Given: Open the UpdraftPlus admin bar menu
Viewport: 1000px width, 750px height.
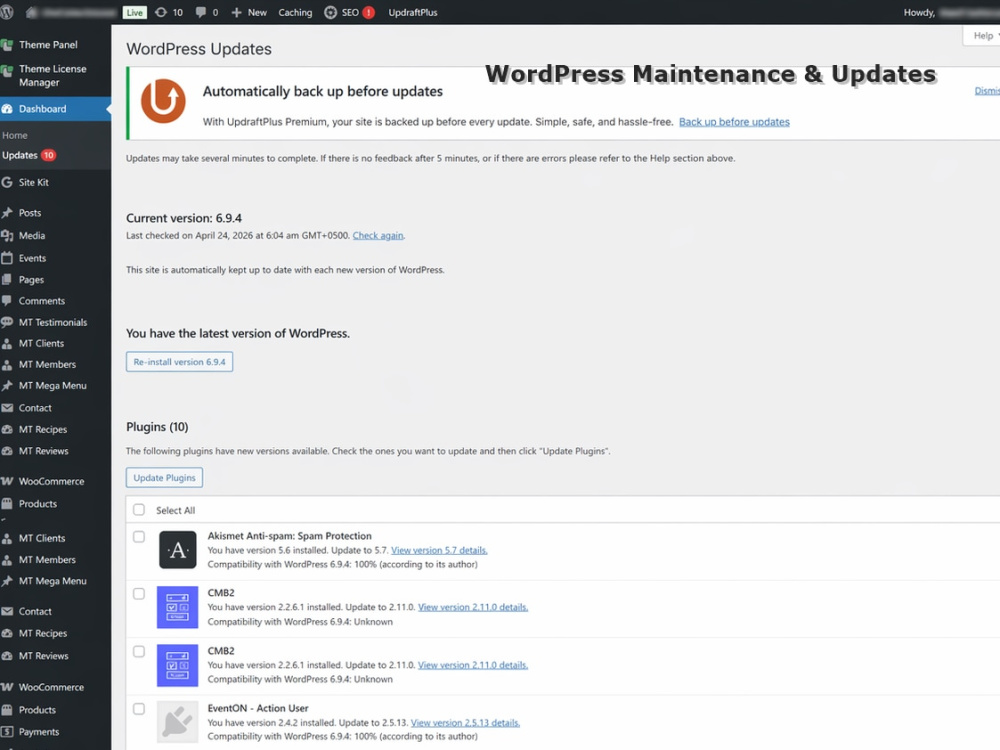Looking at the screenshot, I should (413, 12).
